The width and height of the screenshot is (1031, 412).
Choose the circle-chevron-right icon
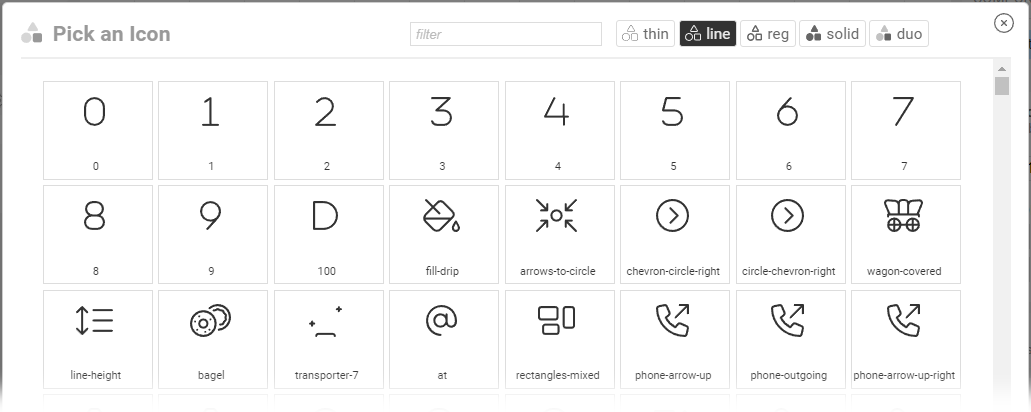click(790, 235)
